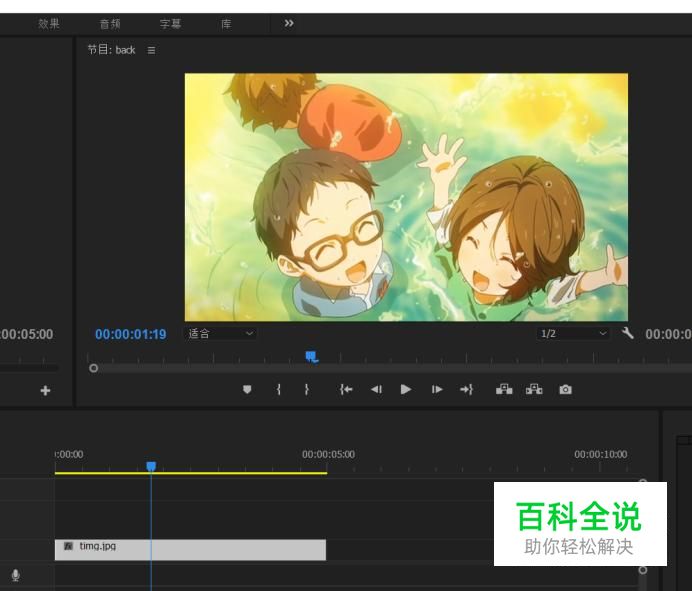The width and height of the screenshot is (692, 591).
Task: Open the 适合 zoom level dropdown
Action: (x=220, y=333)
